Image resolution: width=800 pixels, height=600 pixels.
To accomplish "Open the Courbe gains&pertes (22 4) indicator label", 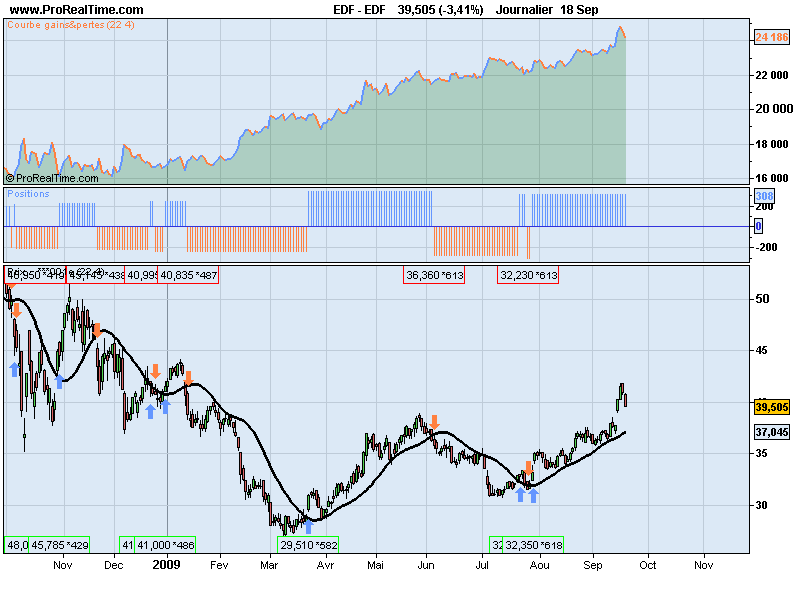I will (71, 25).
